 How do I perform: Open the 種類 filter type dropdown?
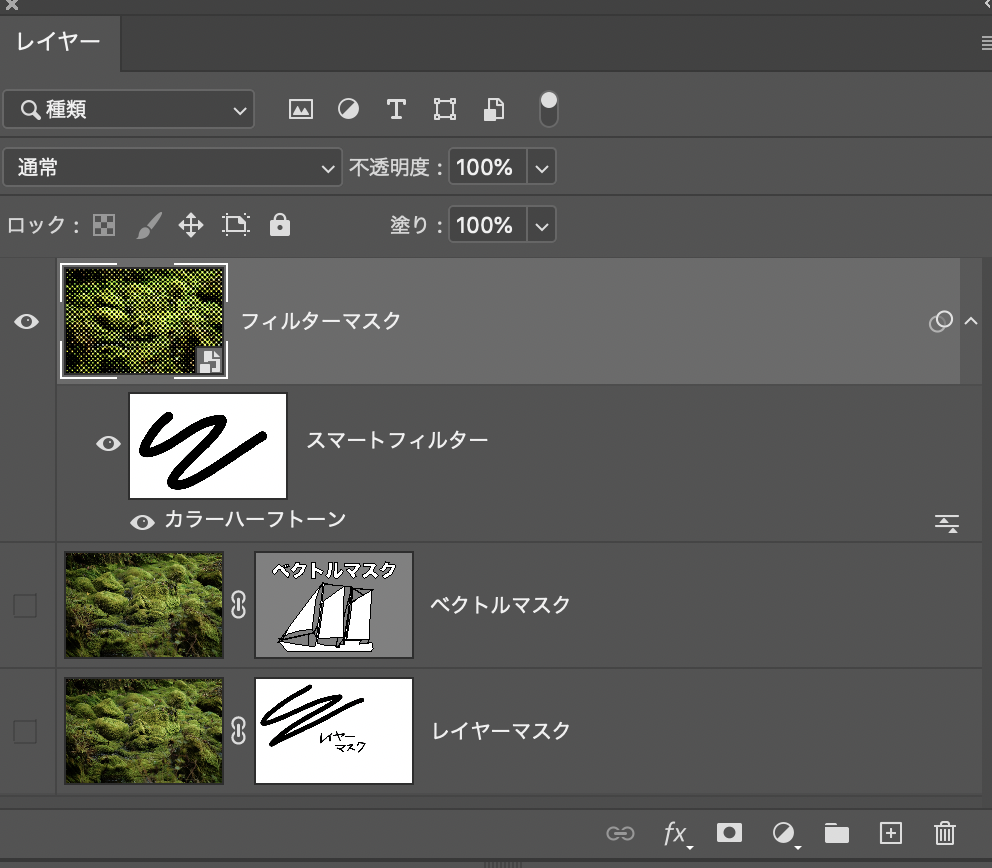click(x=128, y=109)
